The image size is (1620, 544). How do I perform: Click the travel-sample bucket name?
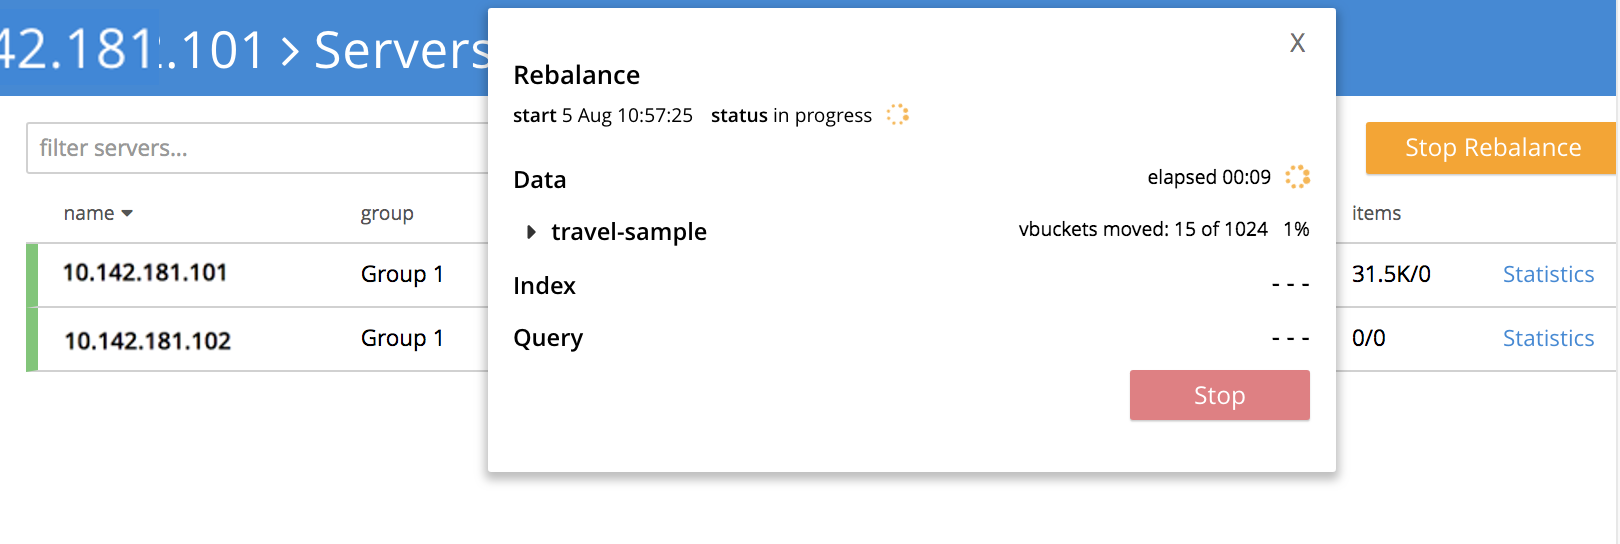628,232
